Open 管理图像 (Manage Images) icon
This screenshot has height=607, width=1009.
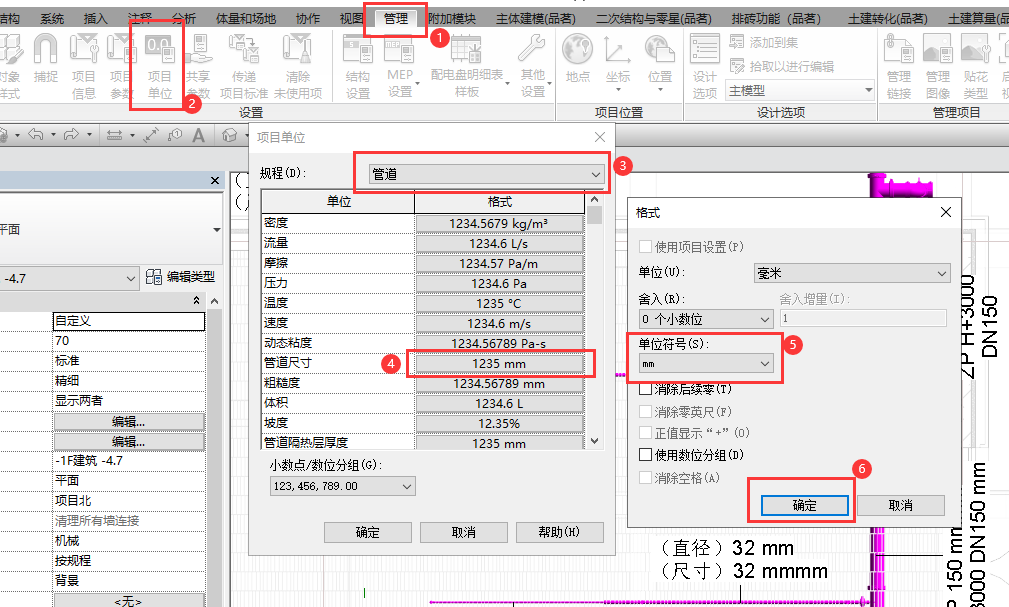pyautogui.click(x=938, y=49)
